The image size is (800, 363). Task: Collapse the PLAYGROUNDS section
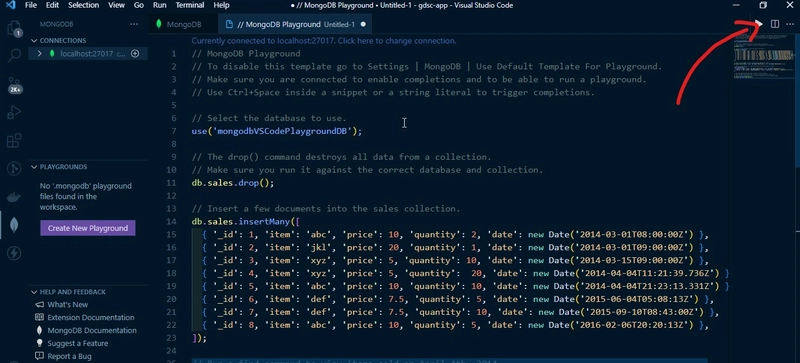(34, 167)
